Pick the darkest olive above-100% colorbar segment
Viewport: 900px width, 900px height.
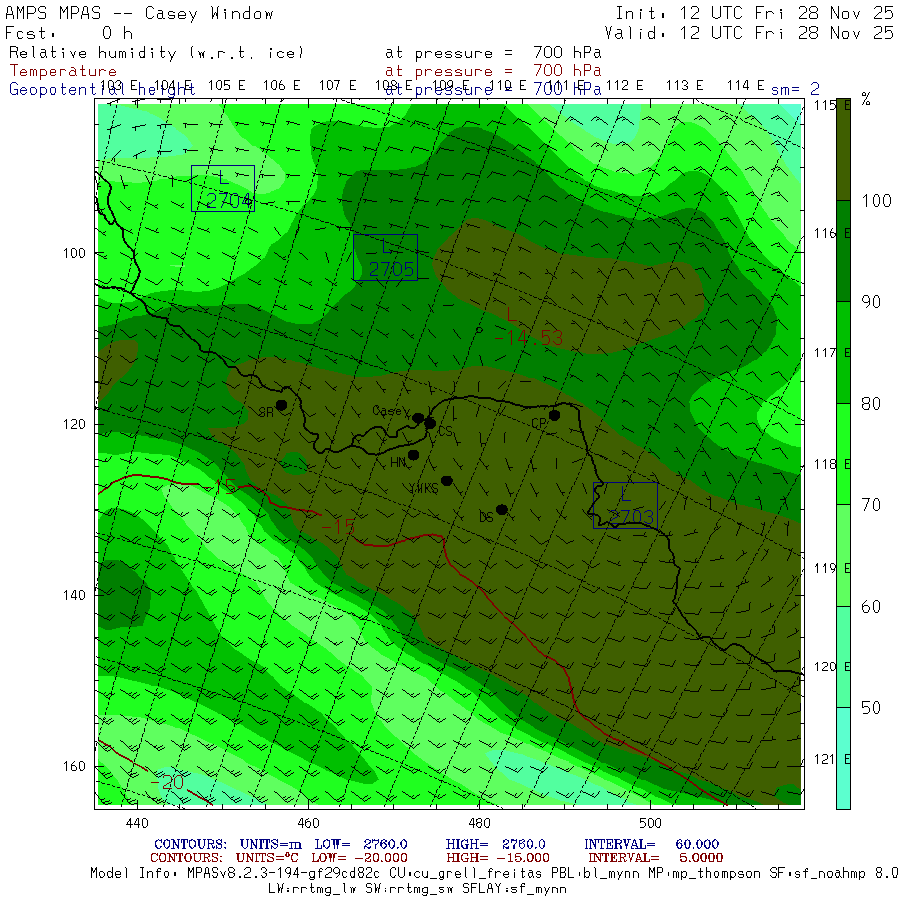(x=843, y=149)
